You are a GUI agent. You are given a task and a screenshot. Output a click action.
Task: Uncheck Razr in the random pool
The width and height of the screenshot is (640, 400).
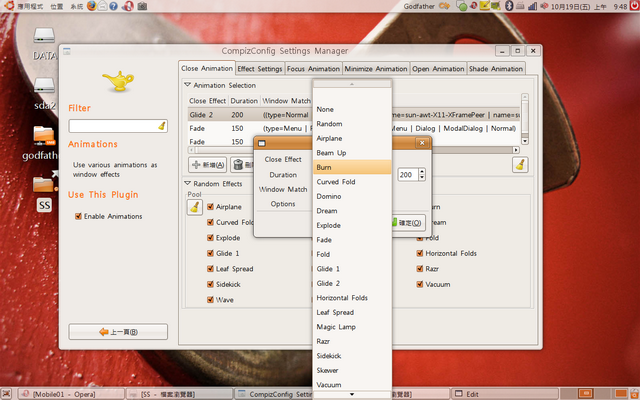pyautogui.click(x=420, y=269)
